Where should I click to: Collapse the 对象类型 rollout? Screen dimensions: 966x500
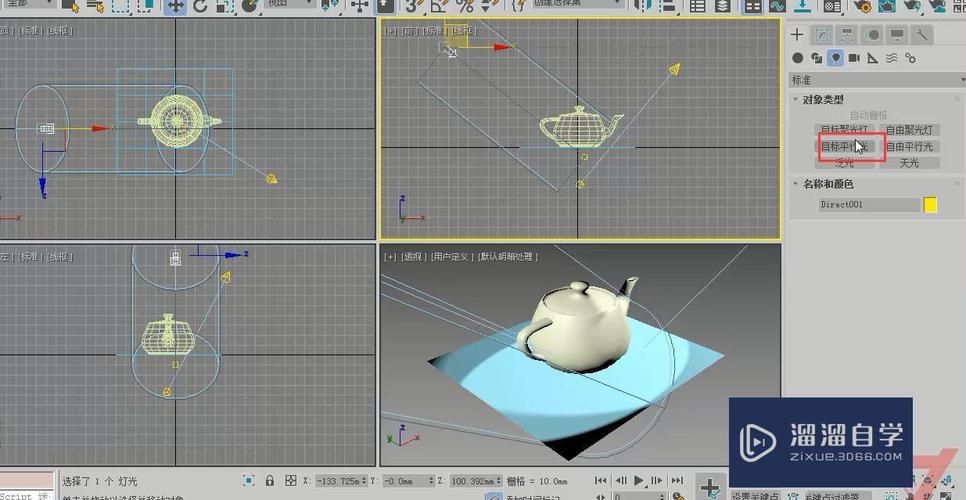tap(824, 100)
